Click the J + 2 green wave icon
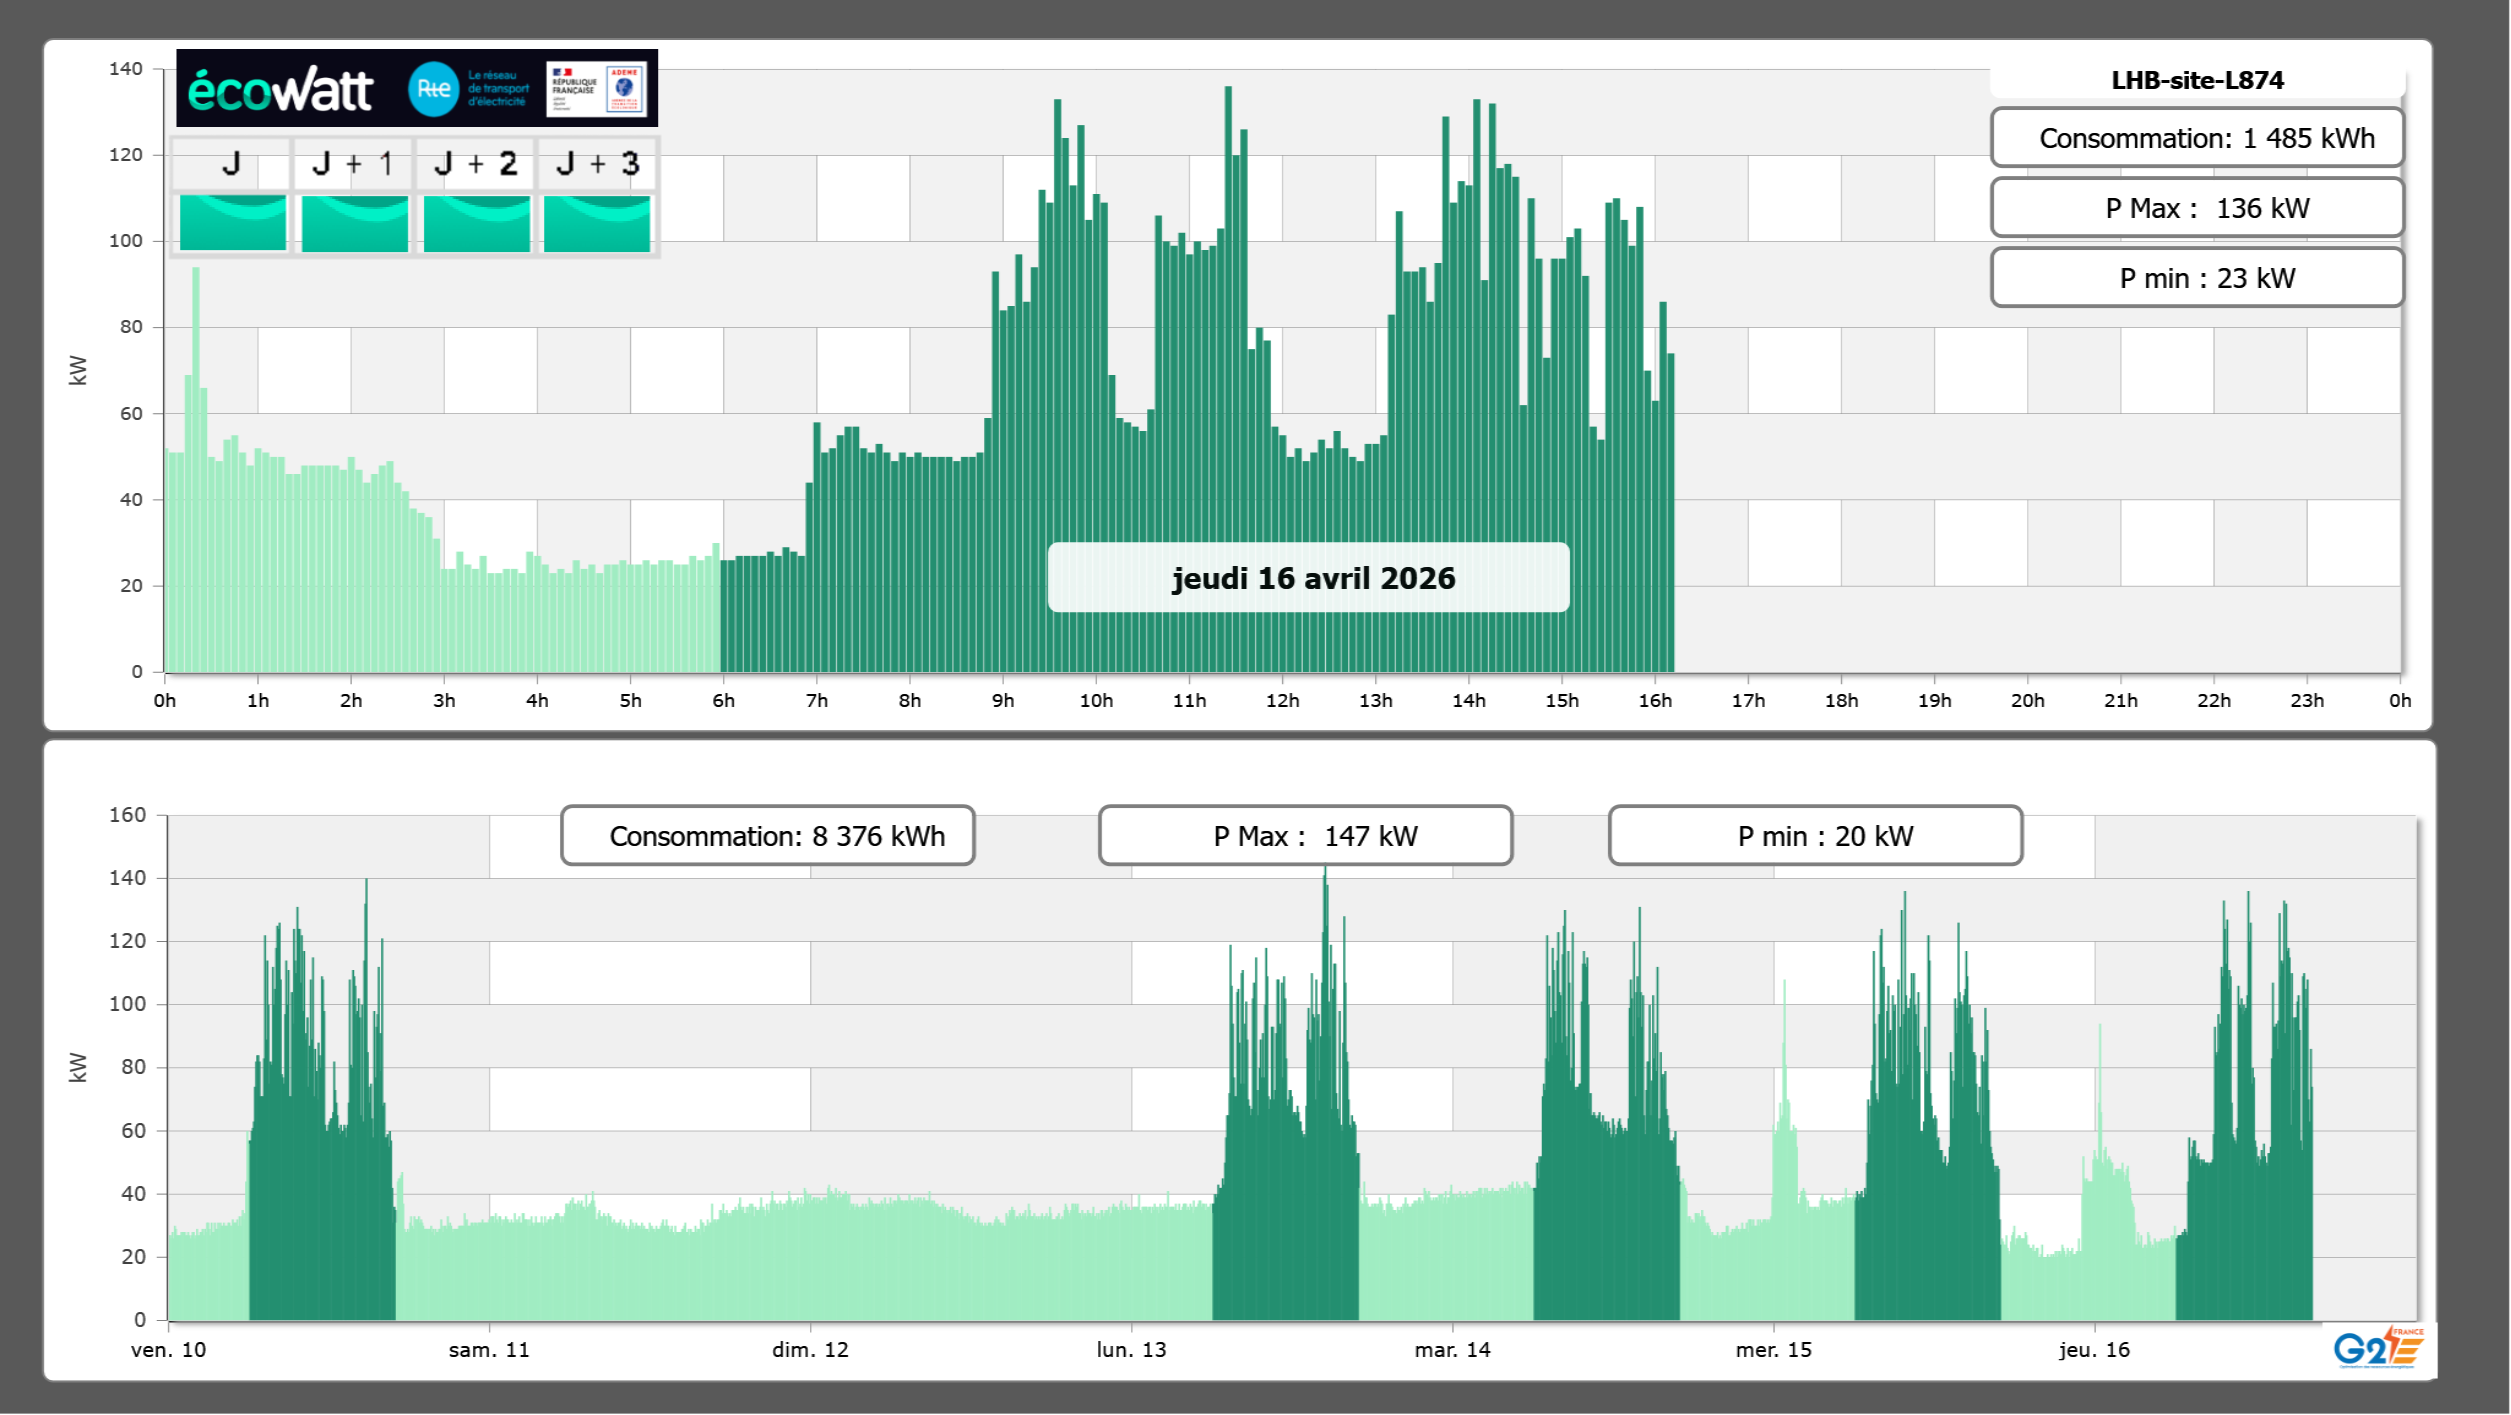 476,223
